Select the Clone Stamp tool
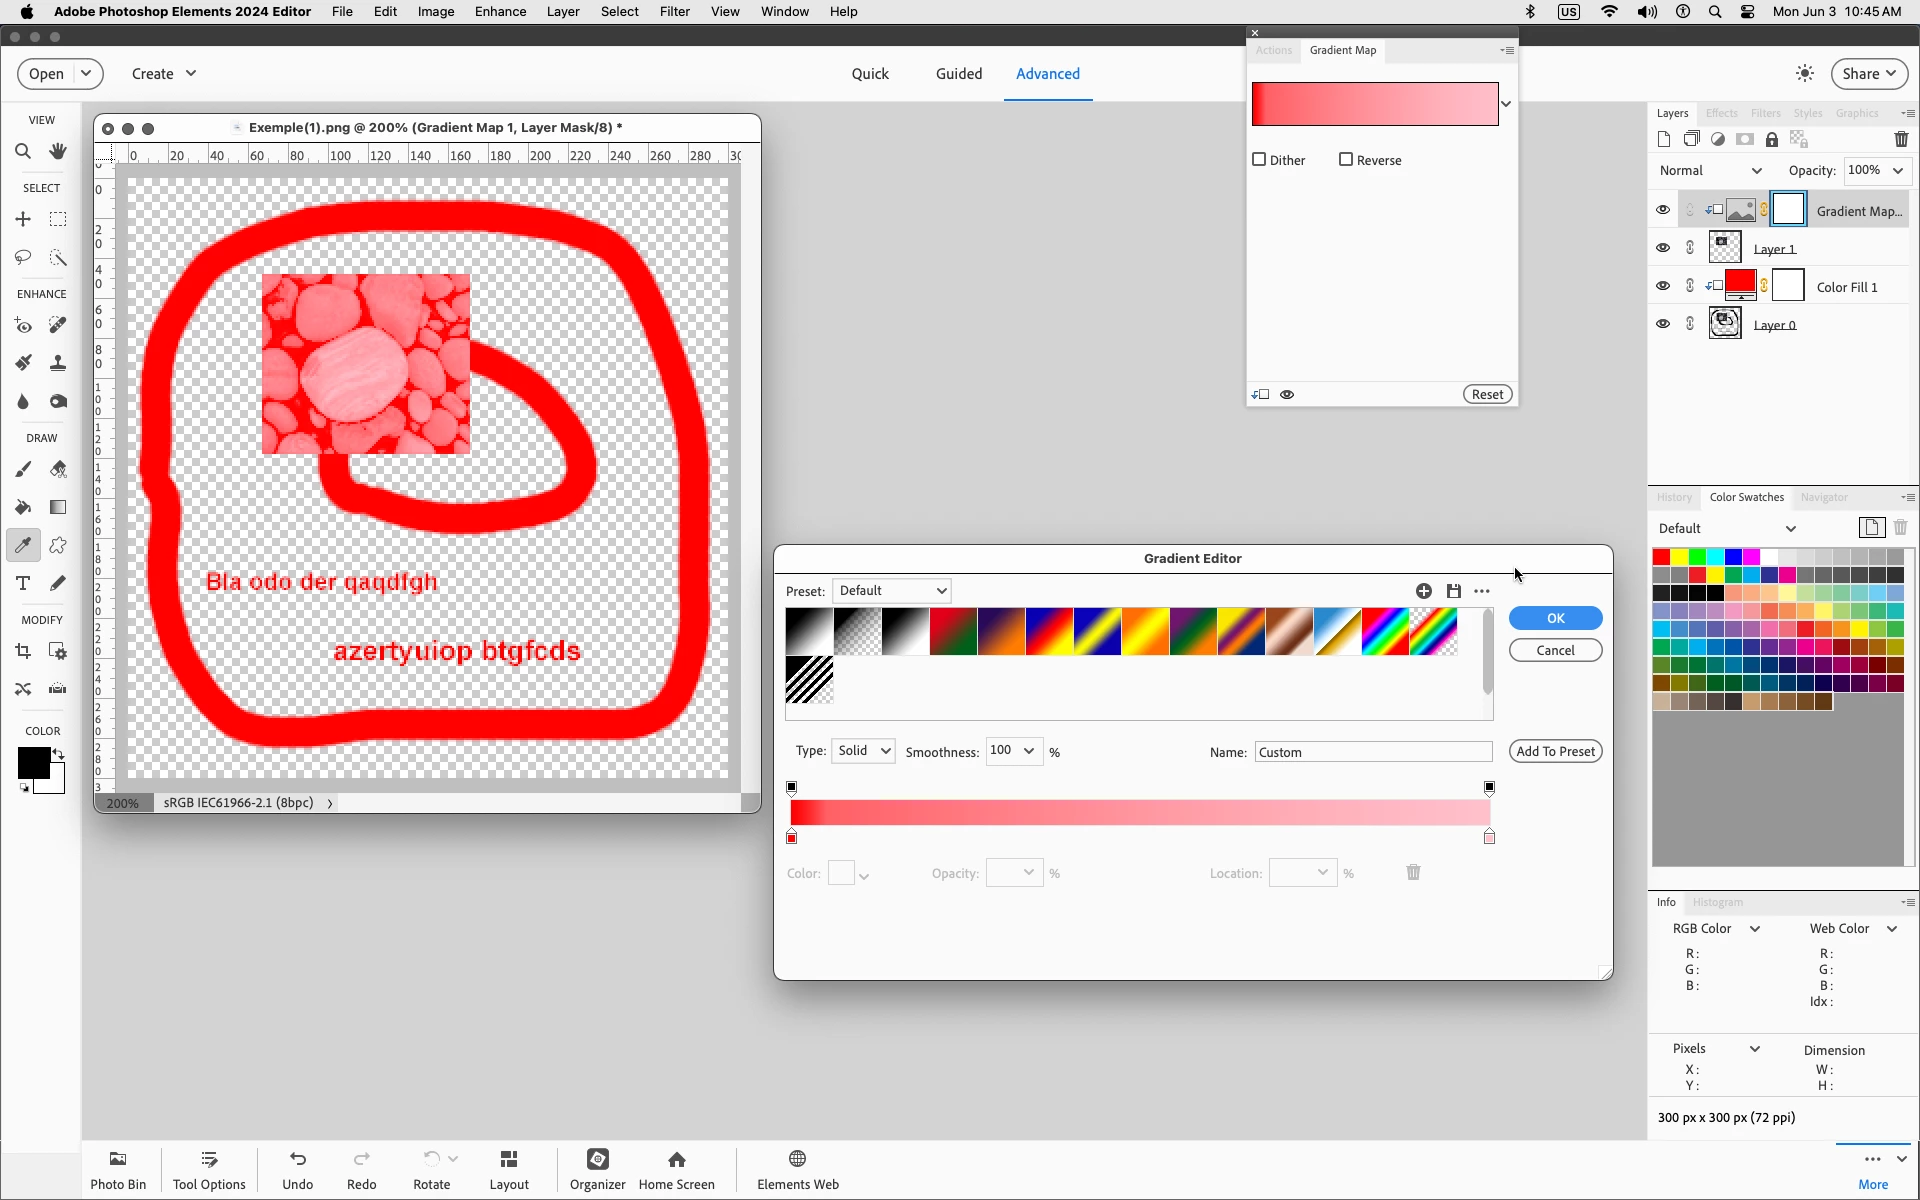Screen dimensions: 1920x1200 click(58, 363)
